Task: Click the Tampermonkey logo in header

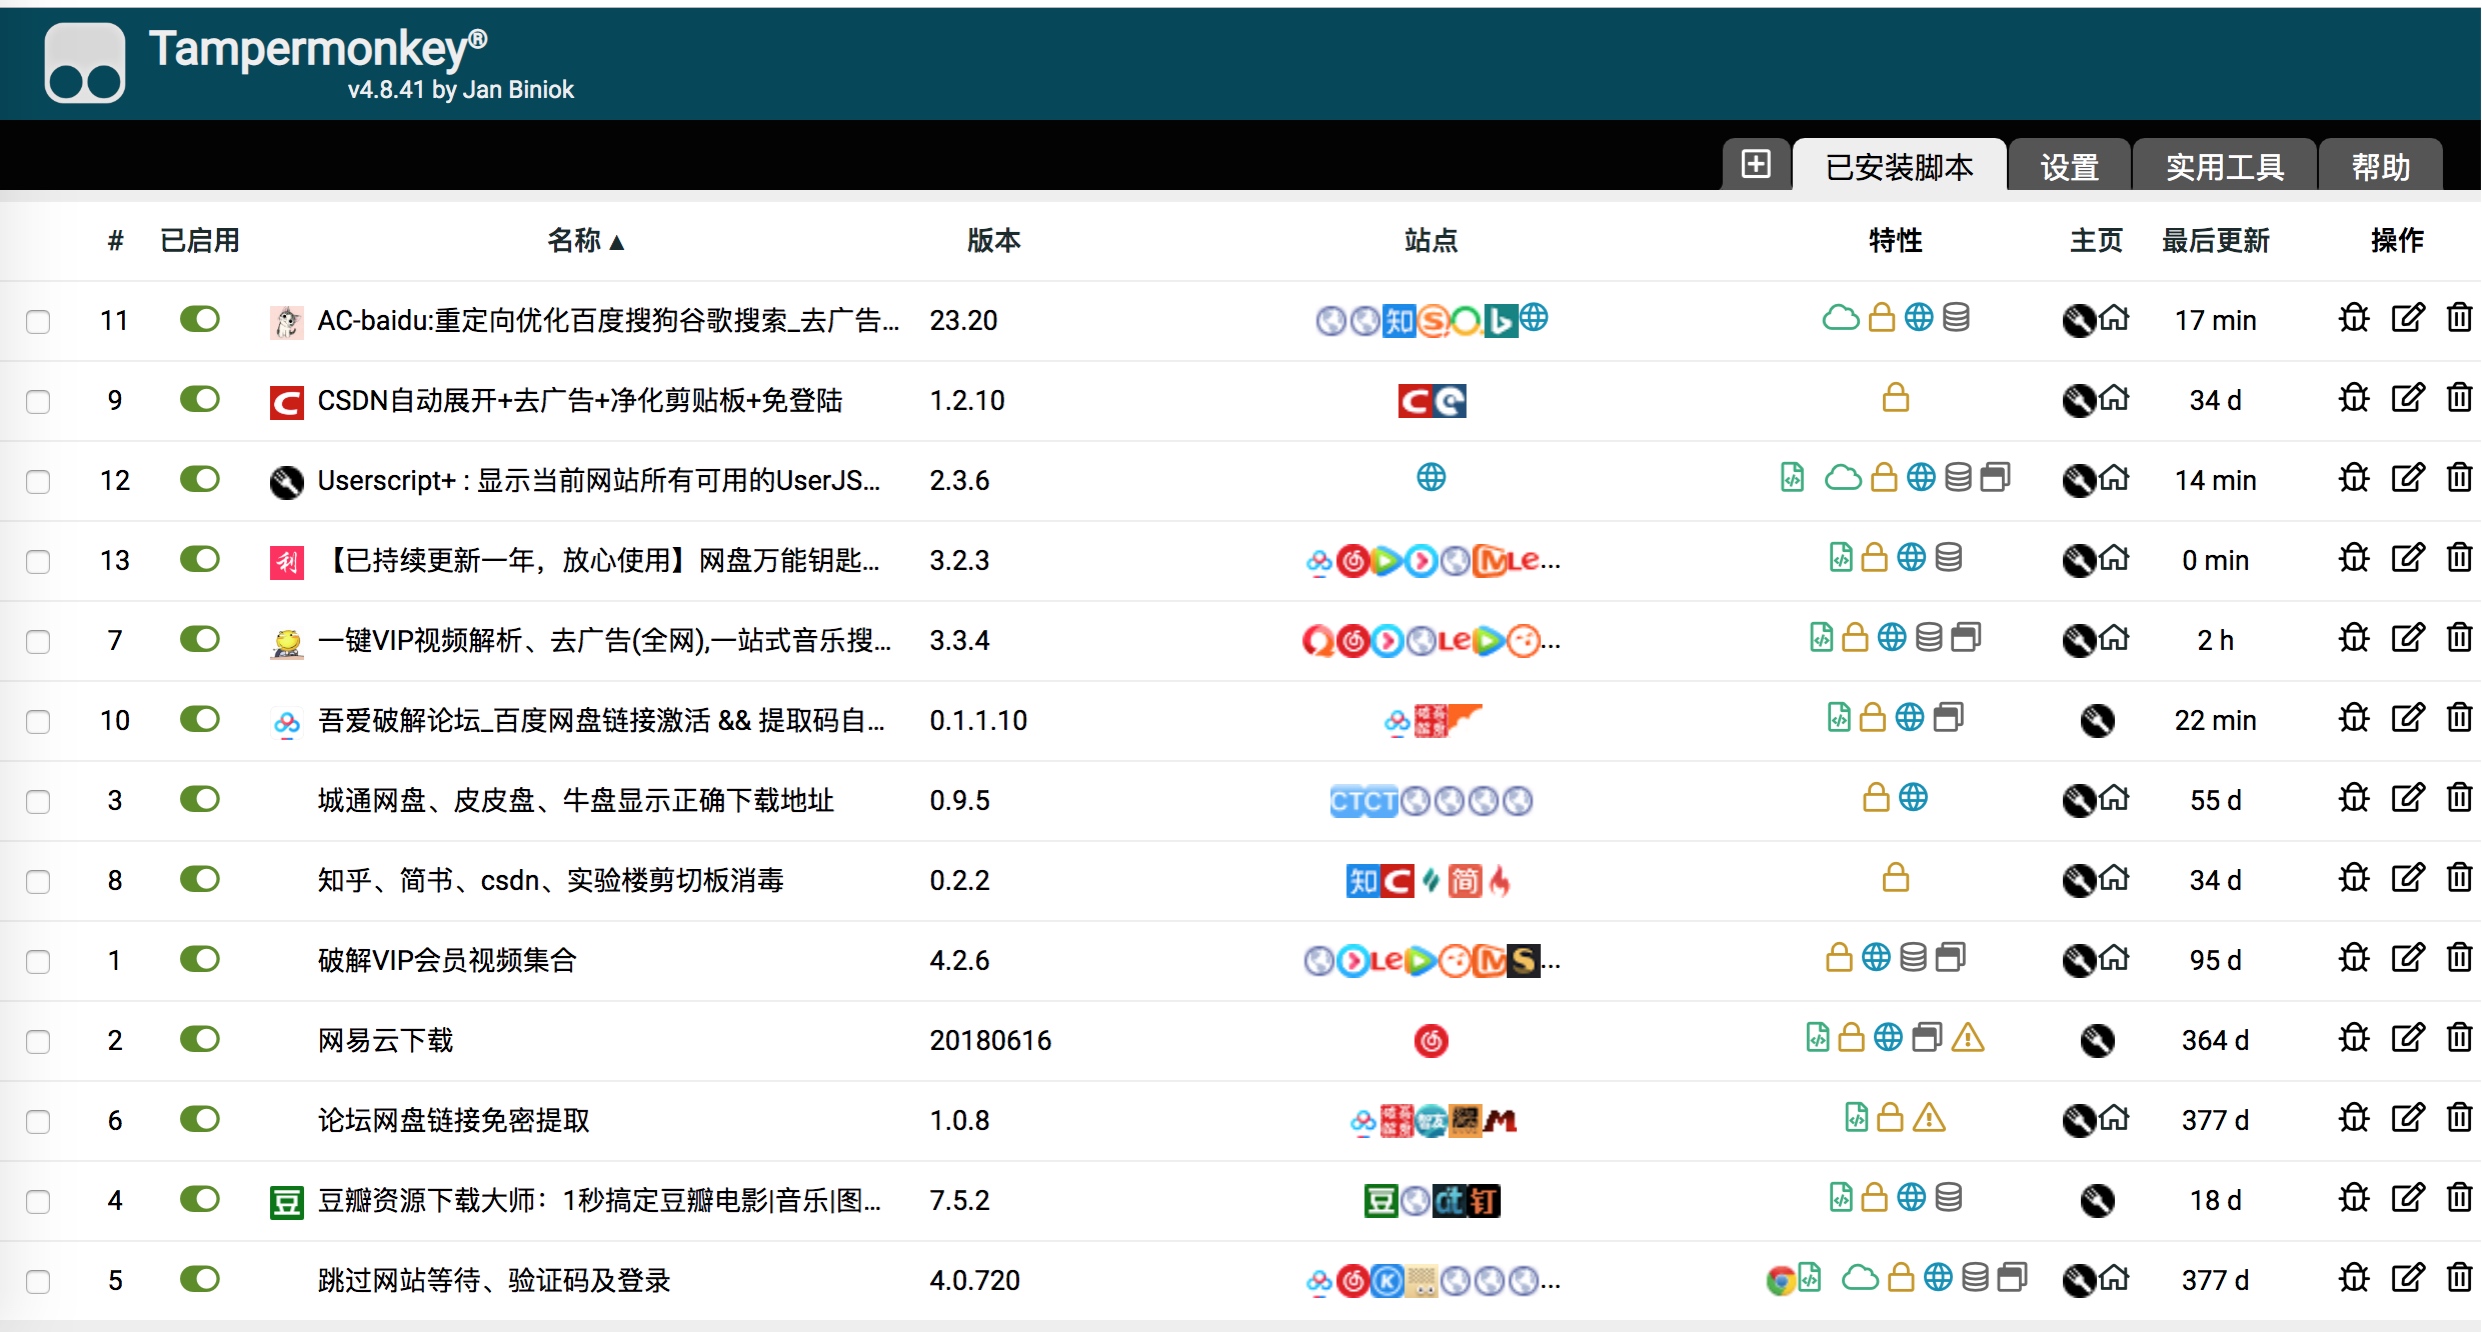Action: coord(85,63)
